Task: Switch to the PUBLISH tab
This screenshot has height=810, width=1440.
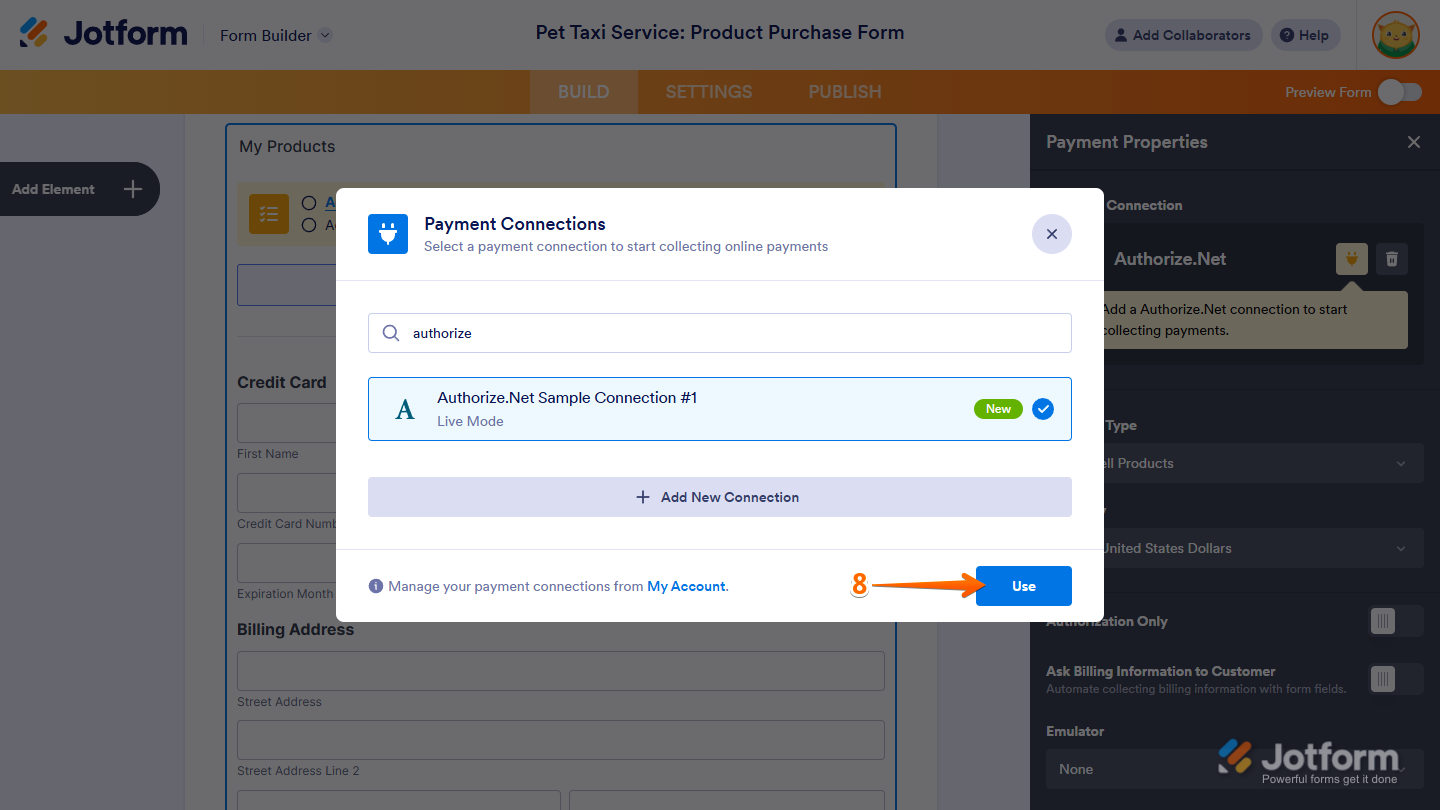Action: (844, 92)
